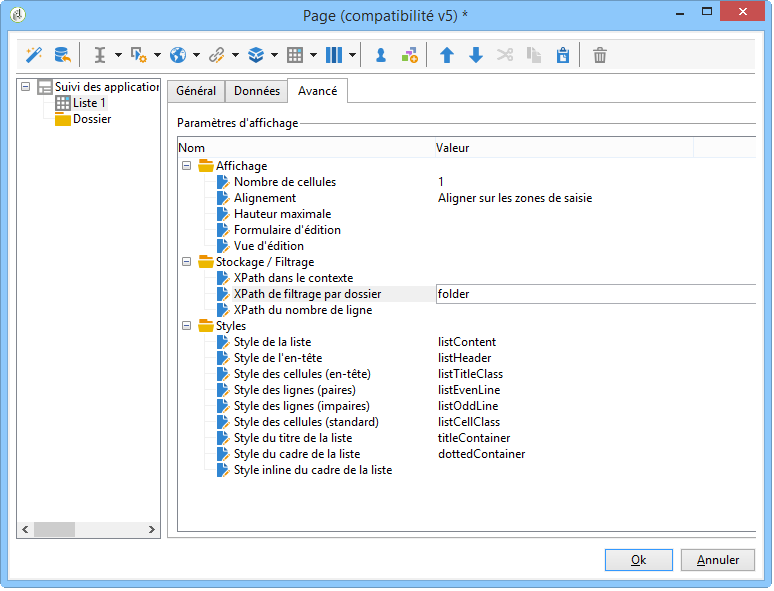
Task: Move element up with blue arrow
Action: pyautogui.click(x=447, y=55)
